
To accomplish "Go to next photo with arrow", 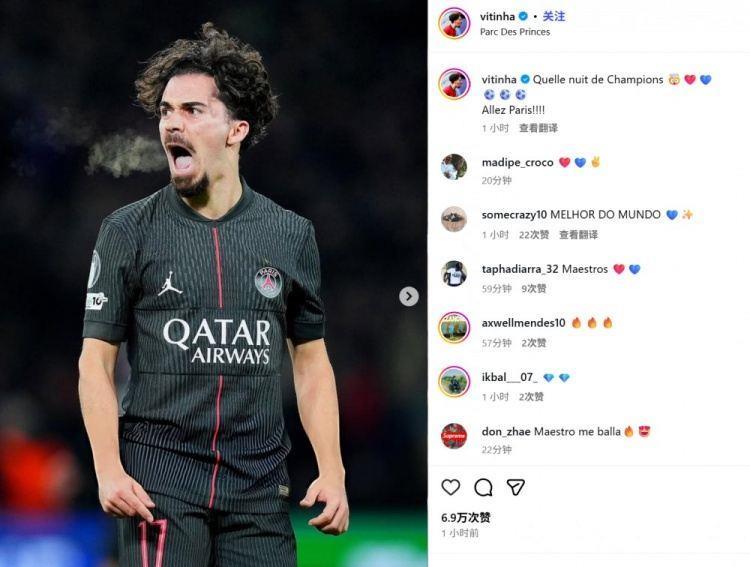I will pos(408,297).
